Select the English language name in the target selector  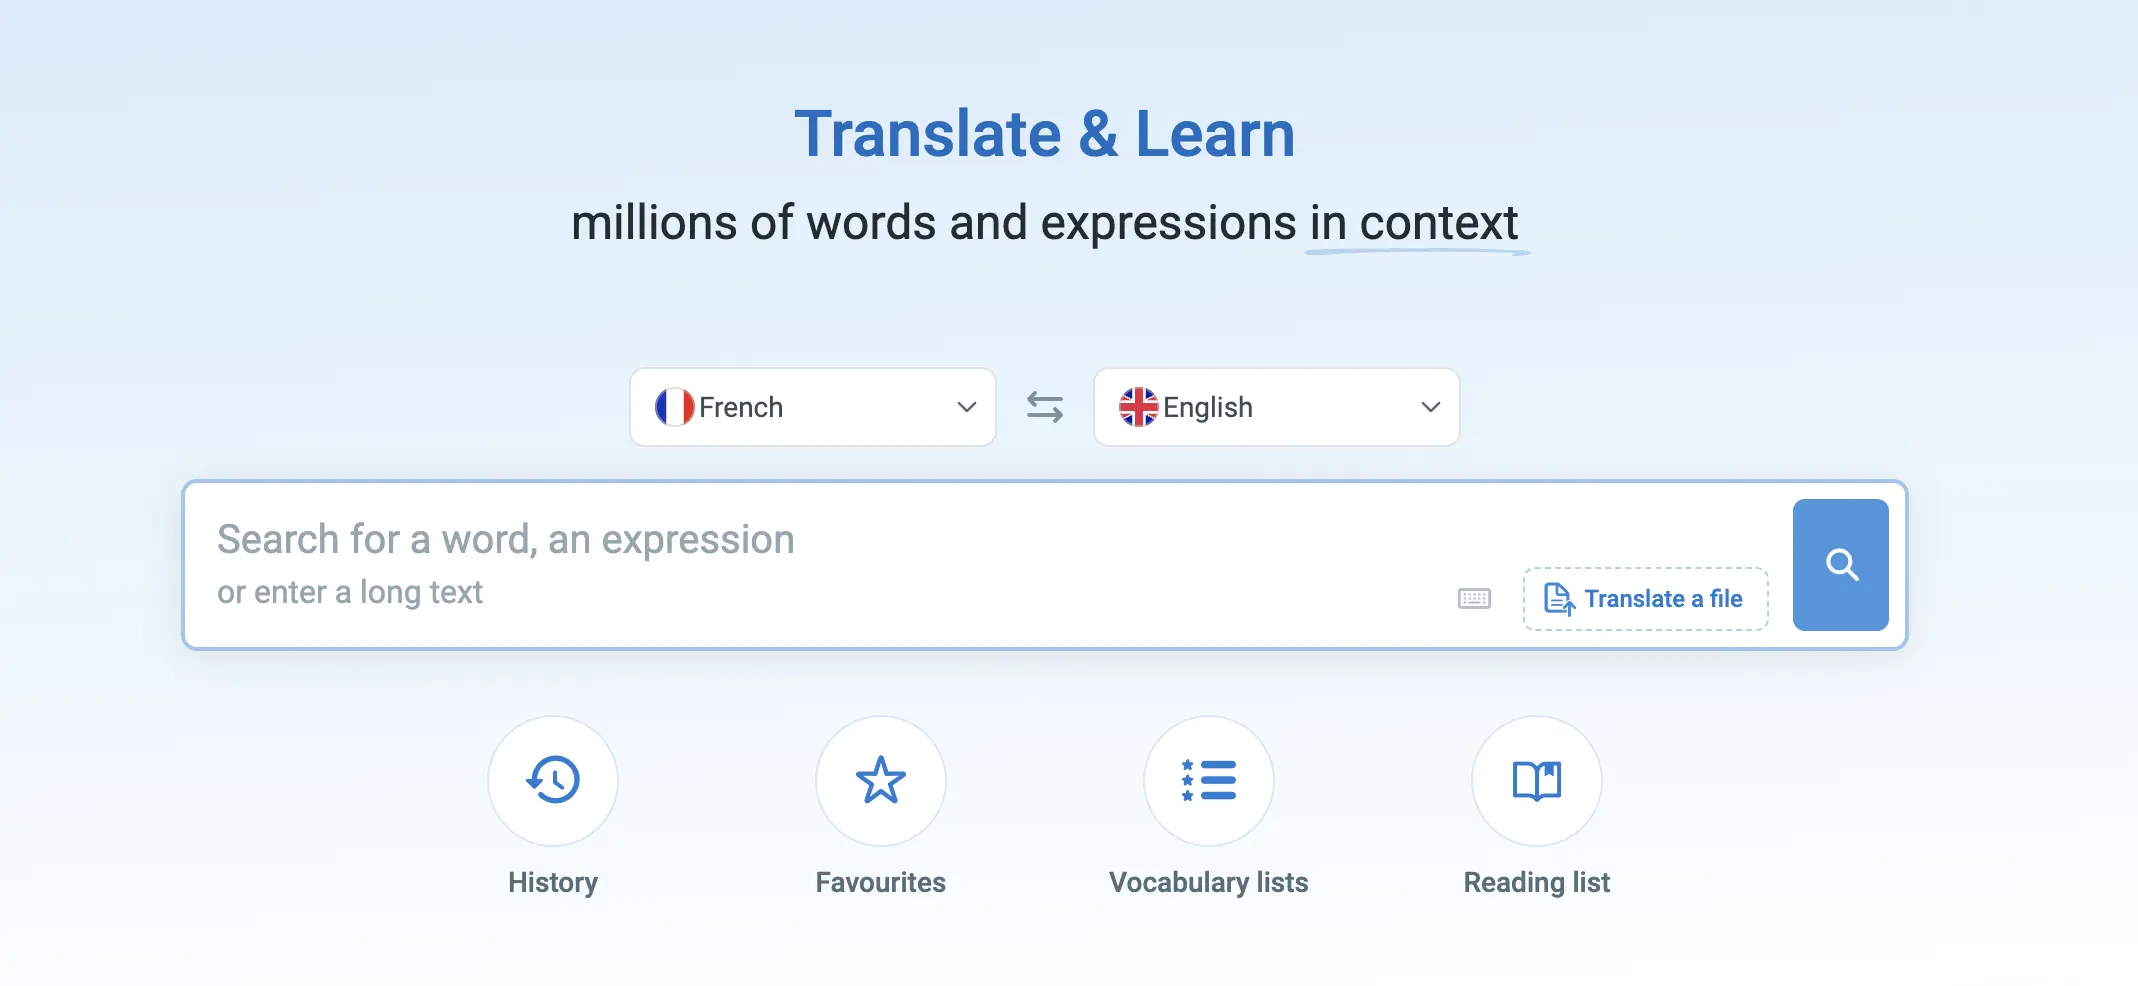click(x=1207, y=407)
